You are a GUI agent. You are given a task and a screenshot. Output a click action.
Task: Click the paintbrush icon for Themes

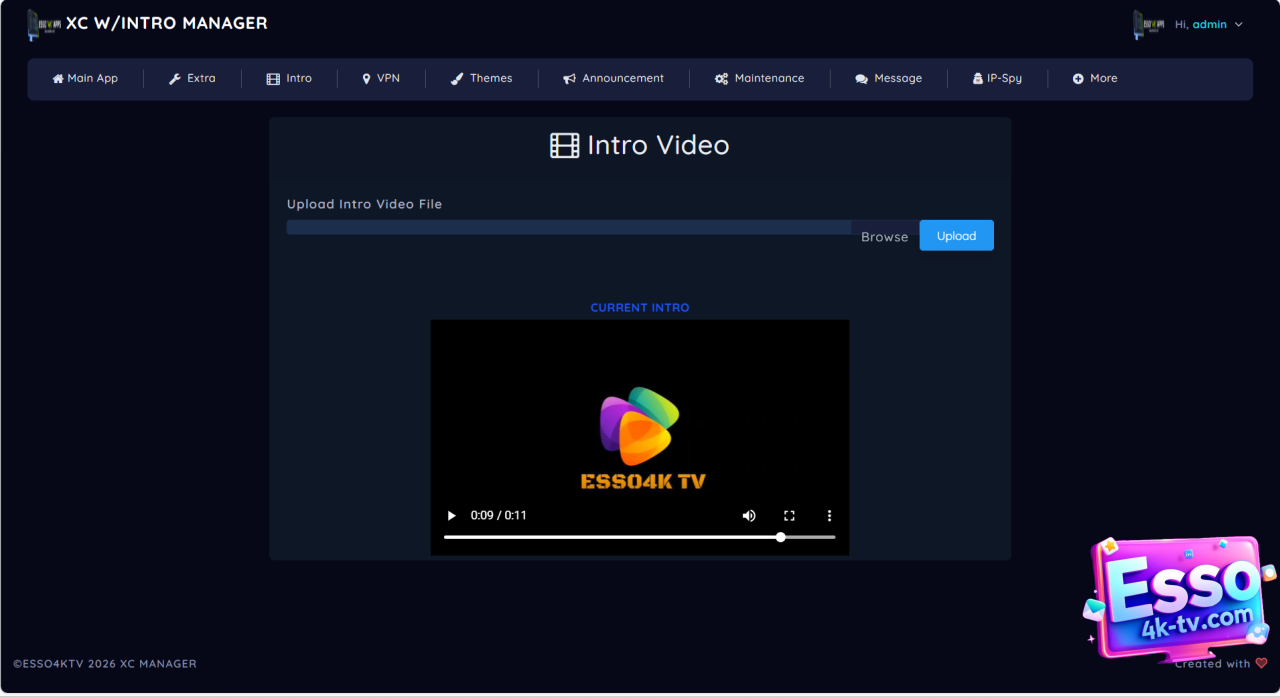(x=457, y=79)
